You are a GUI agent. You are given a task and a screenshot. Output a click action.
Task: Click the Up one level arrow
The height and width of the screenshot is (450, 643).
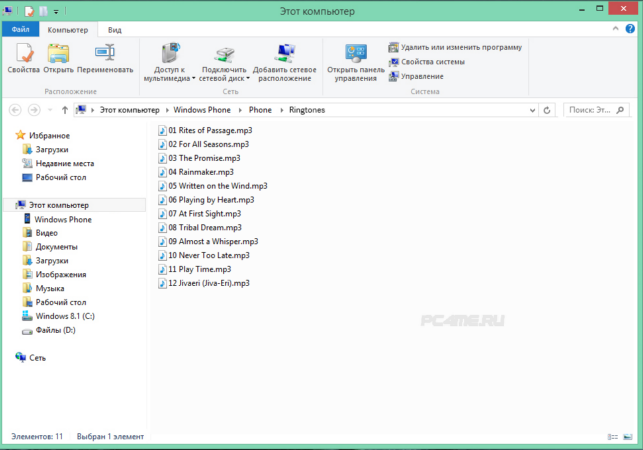click(x=64, y=110)
